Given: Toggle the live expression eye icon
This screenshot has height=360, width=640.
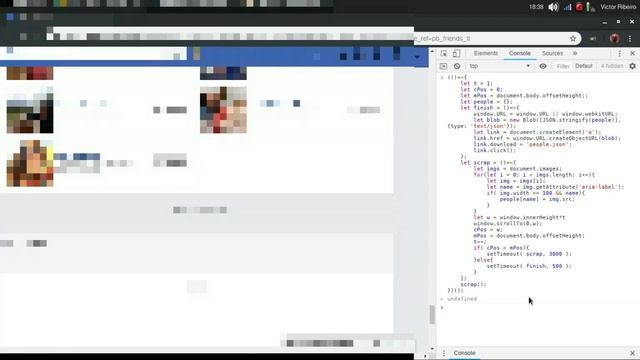Looking at the screenshot, I should [x=543, y=66].
